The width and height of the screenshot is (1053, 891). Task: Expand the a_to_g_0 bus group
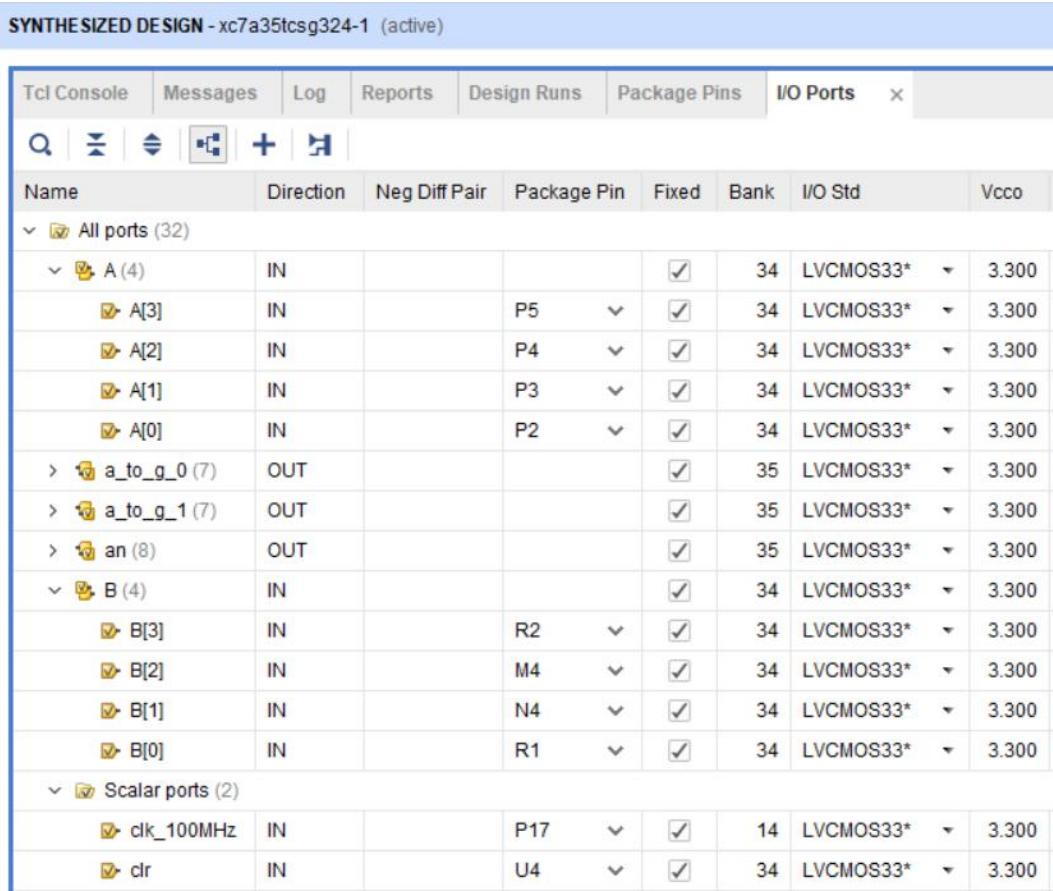click(x=56, y=470)
